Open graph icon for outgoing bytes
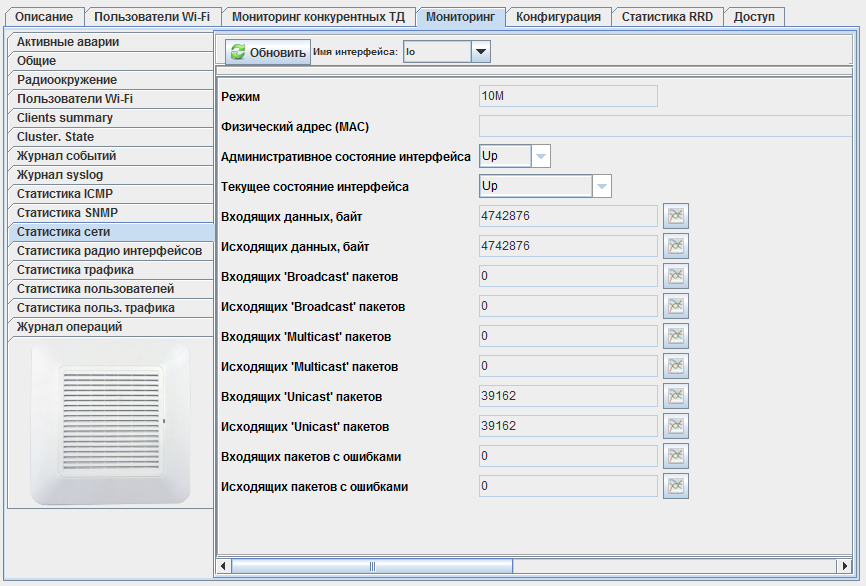 (x=677, y=246)
